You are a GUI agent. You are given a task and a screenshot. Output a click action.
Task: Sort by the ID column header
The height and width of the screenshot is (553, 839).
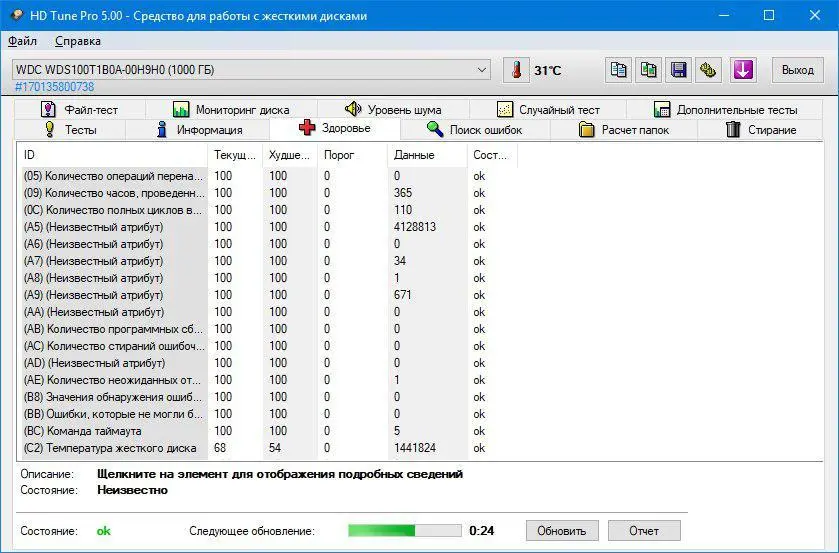click(x=112, y=155)
